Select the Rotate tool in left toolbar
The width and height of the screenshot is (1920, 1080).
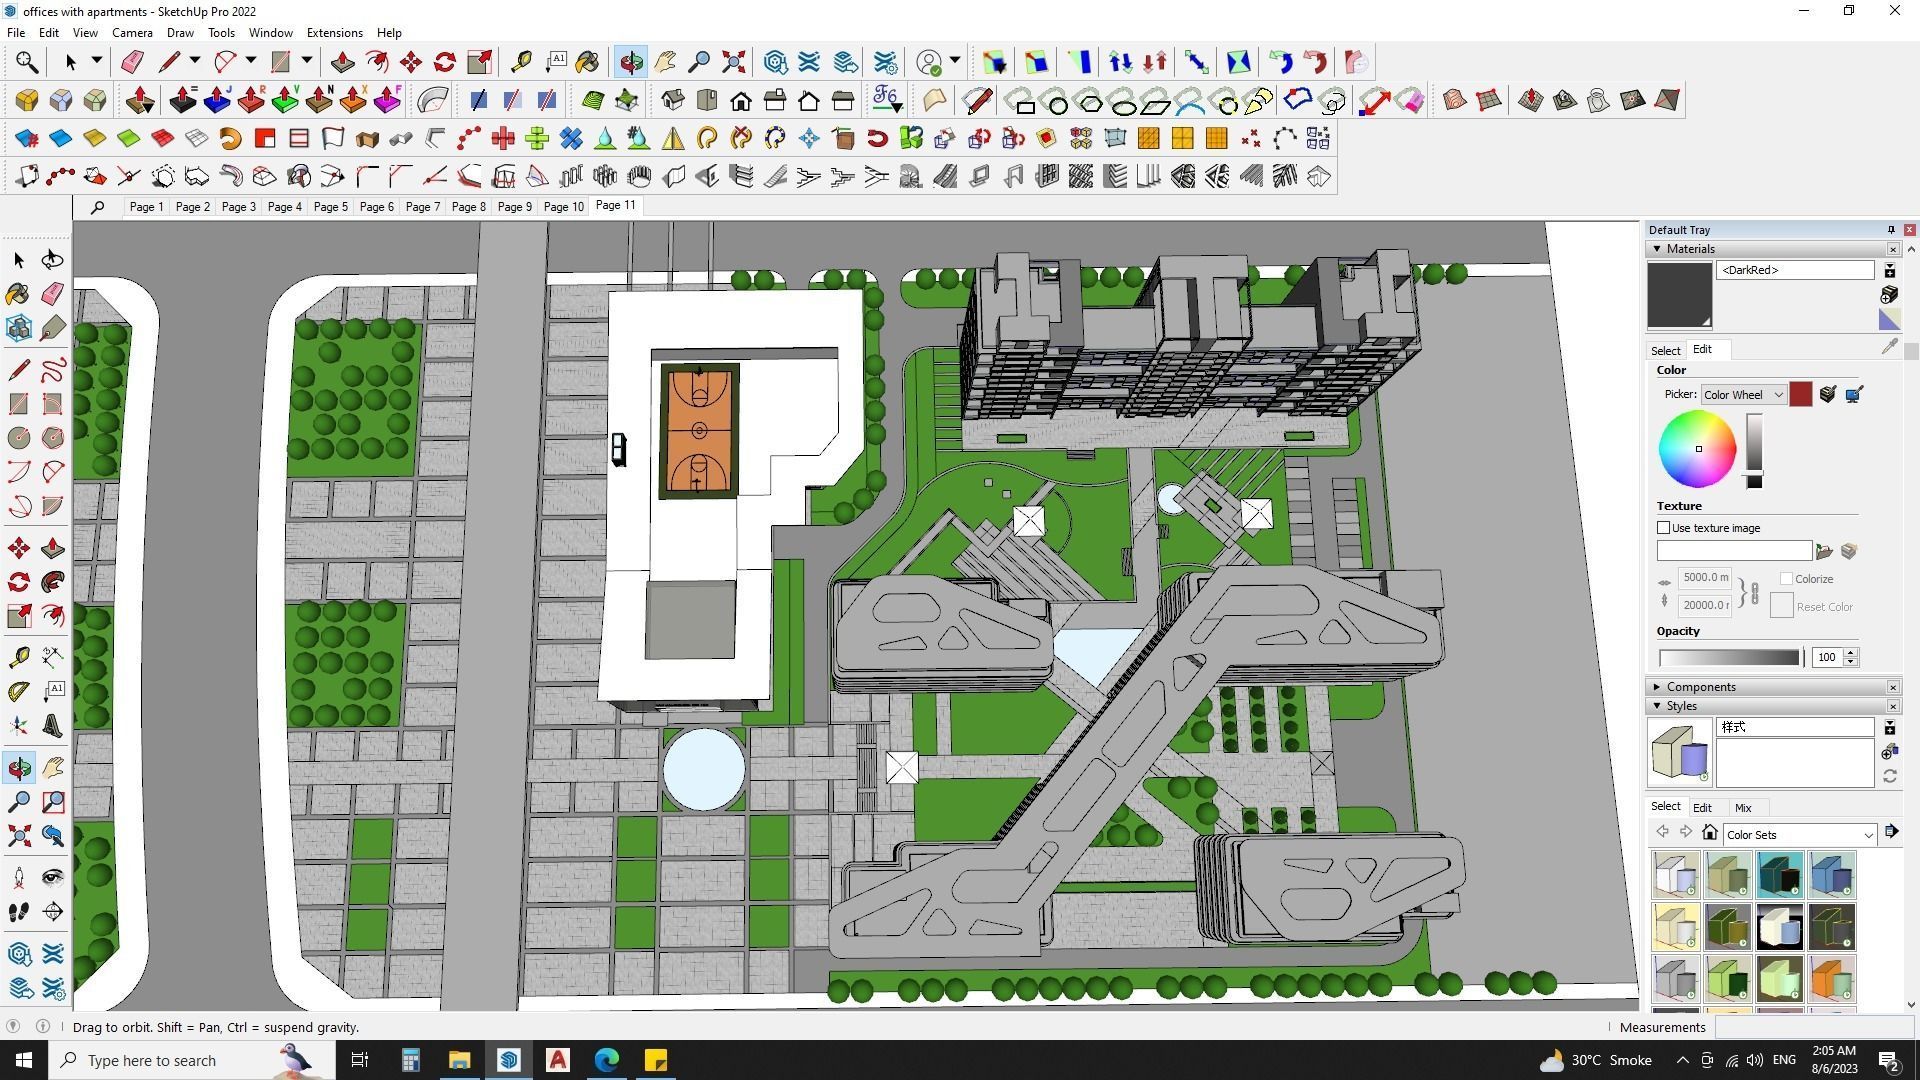pyautogui.click(x=18, y=582)
